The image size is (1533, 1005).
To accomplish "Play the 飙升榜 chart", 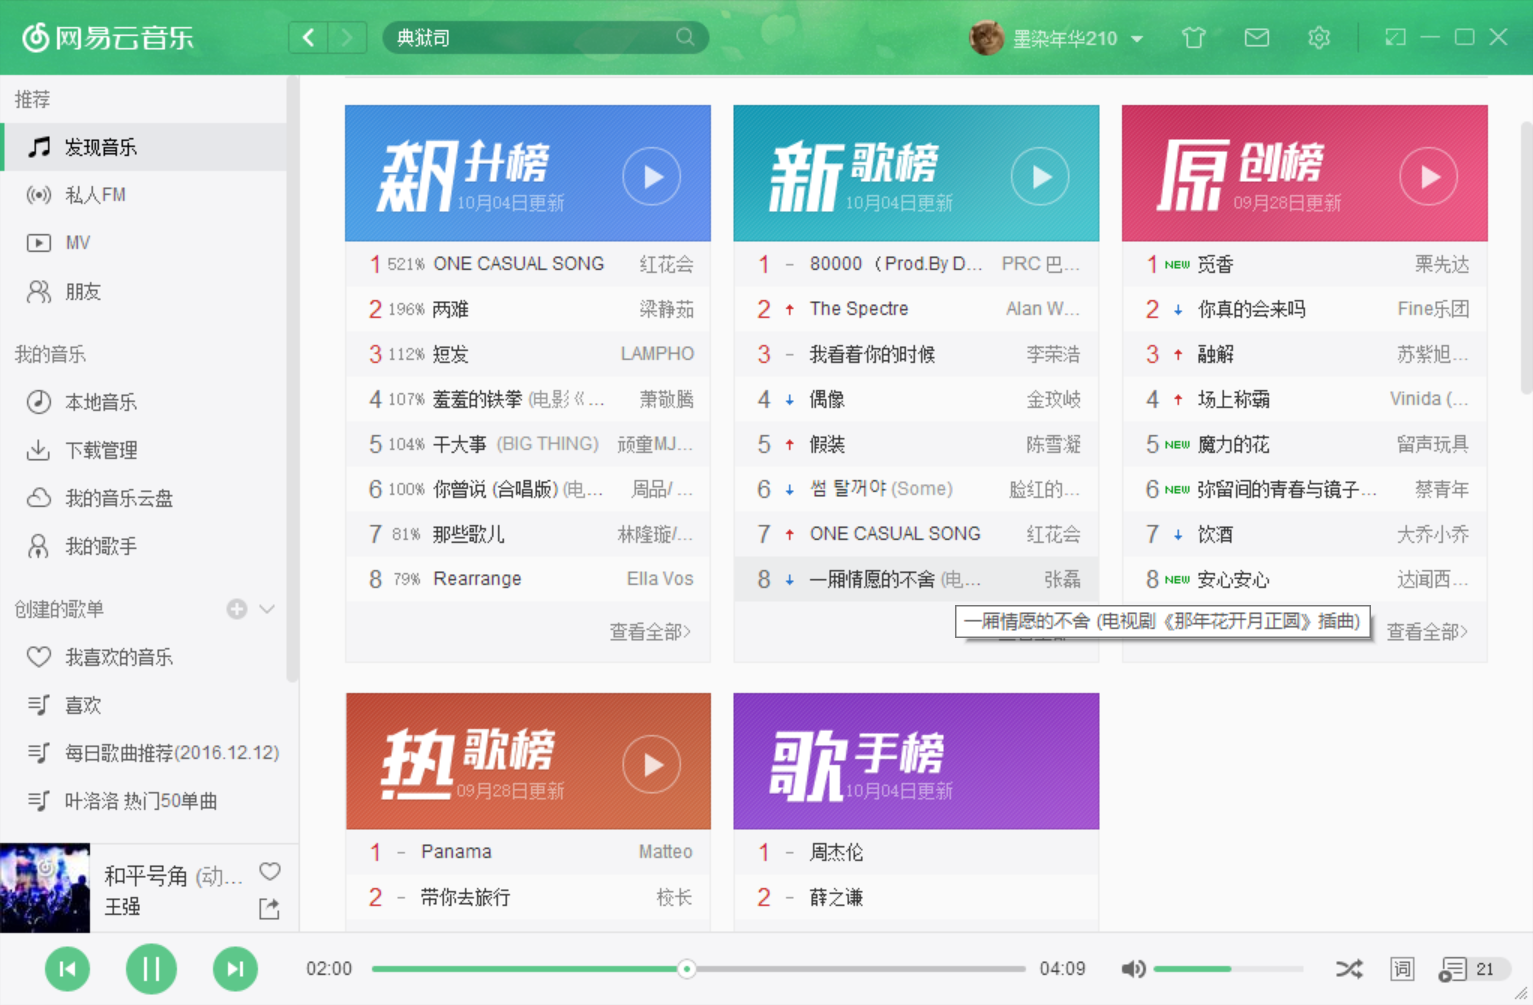I will pos(652,177).
